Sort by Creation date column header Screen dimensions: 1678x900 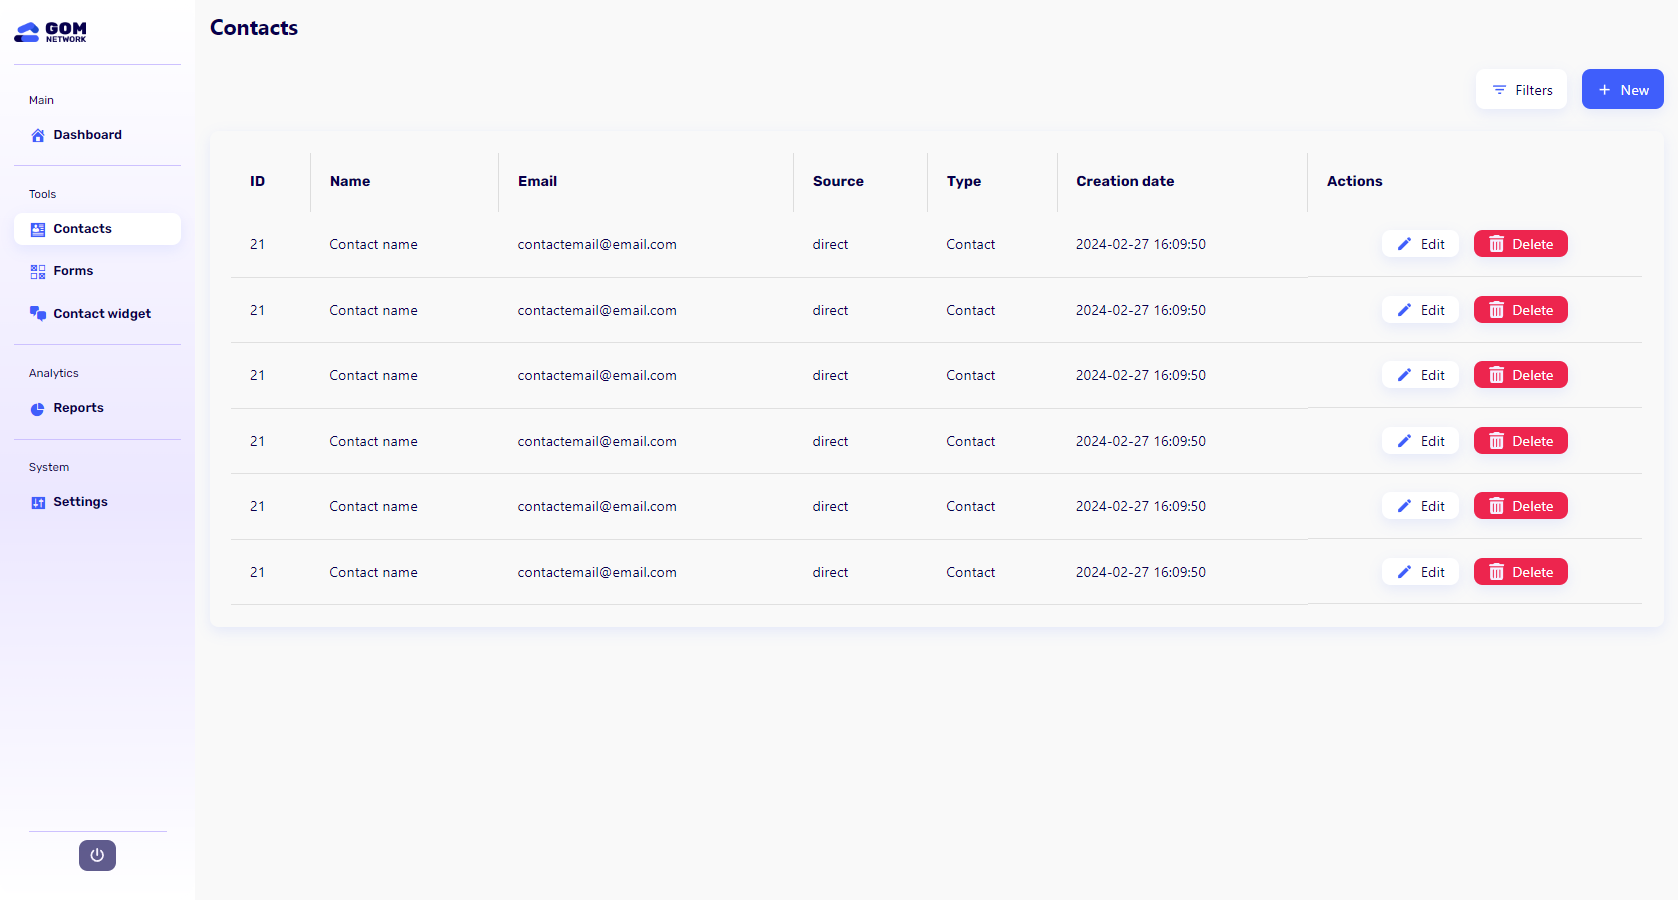tap(1125, 181)
